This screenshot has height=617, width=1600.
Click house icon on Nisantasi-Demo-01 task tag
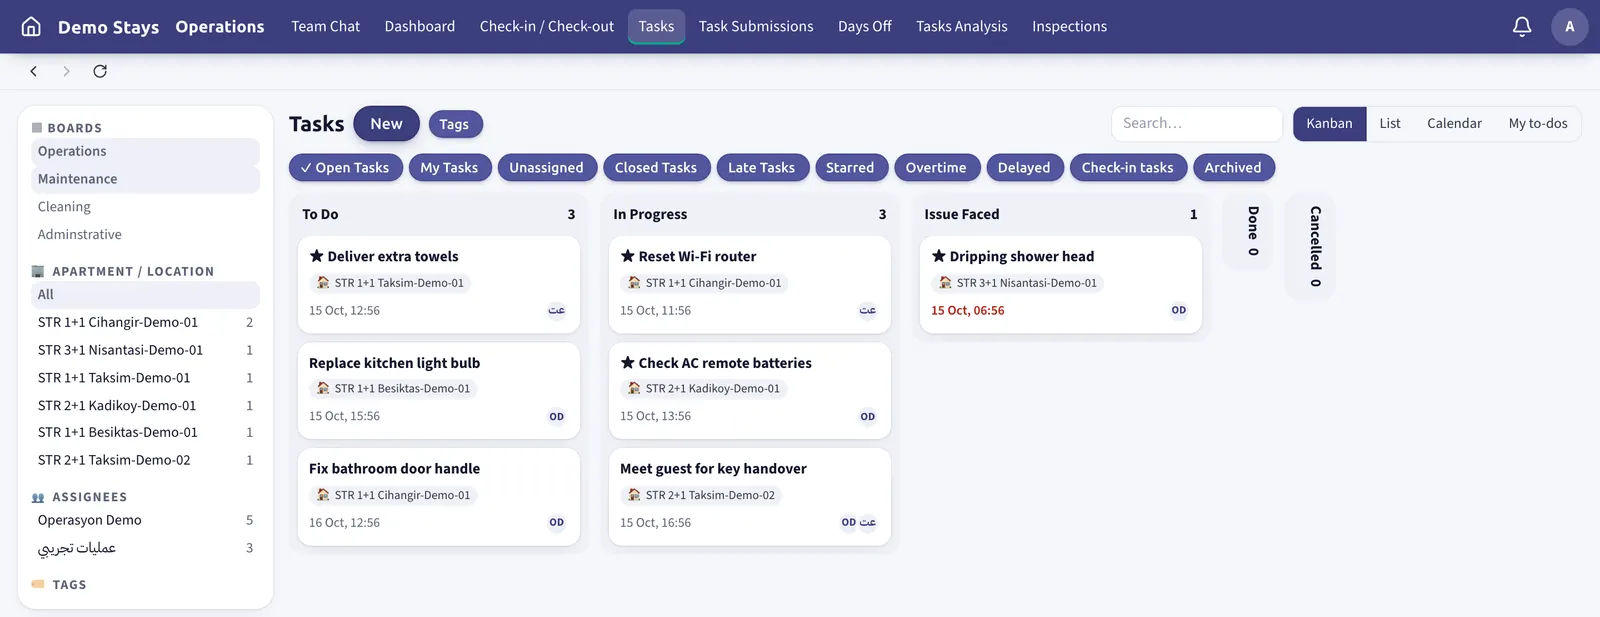(x=945, y=283)
